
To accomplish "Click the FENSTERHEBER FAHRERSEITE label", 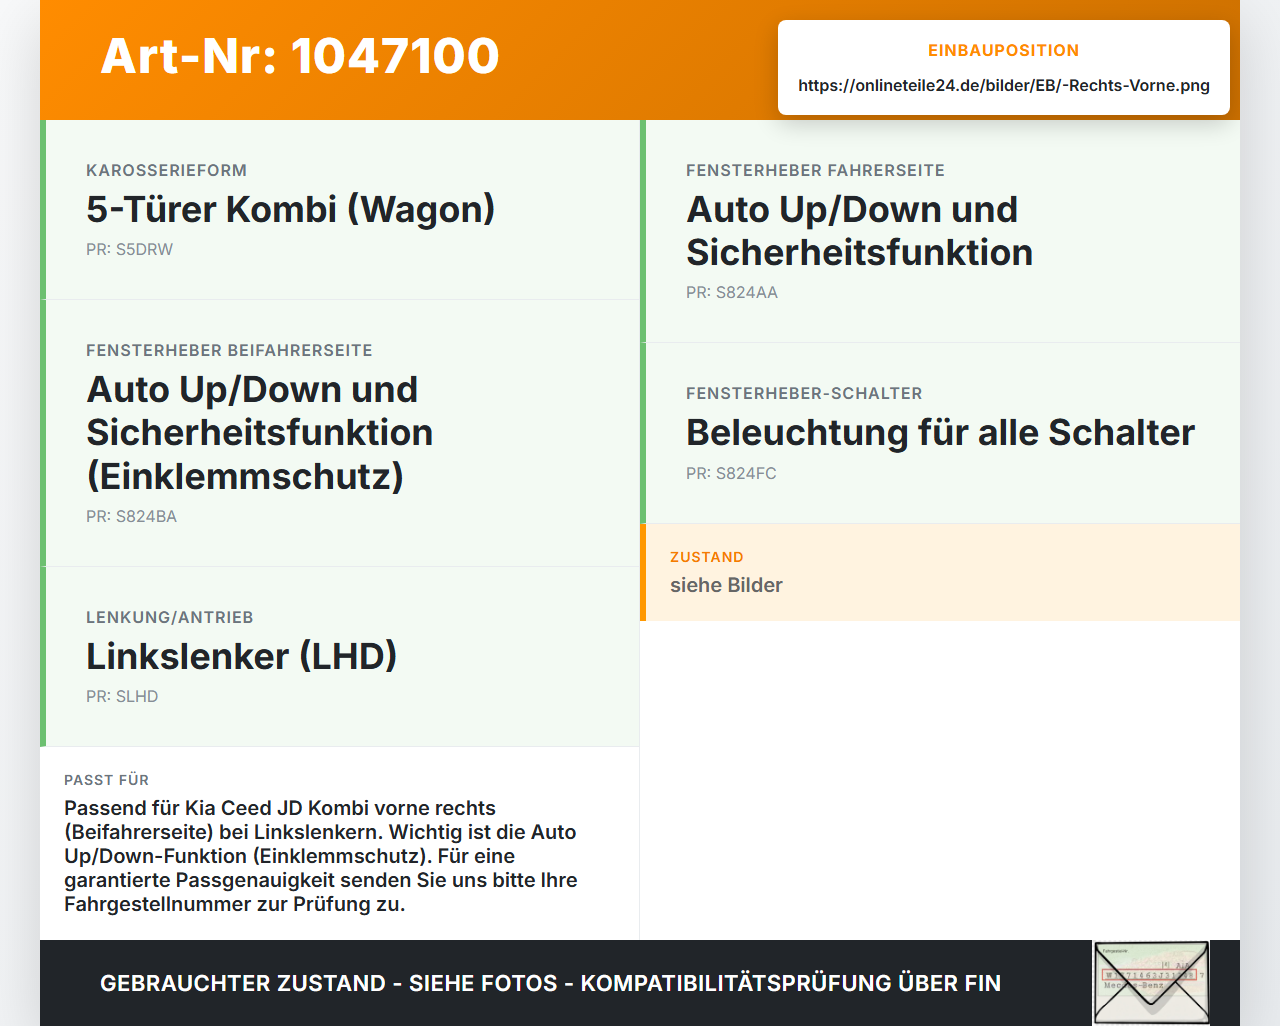I will click(x=815, y=171).
